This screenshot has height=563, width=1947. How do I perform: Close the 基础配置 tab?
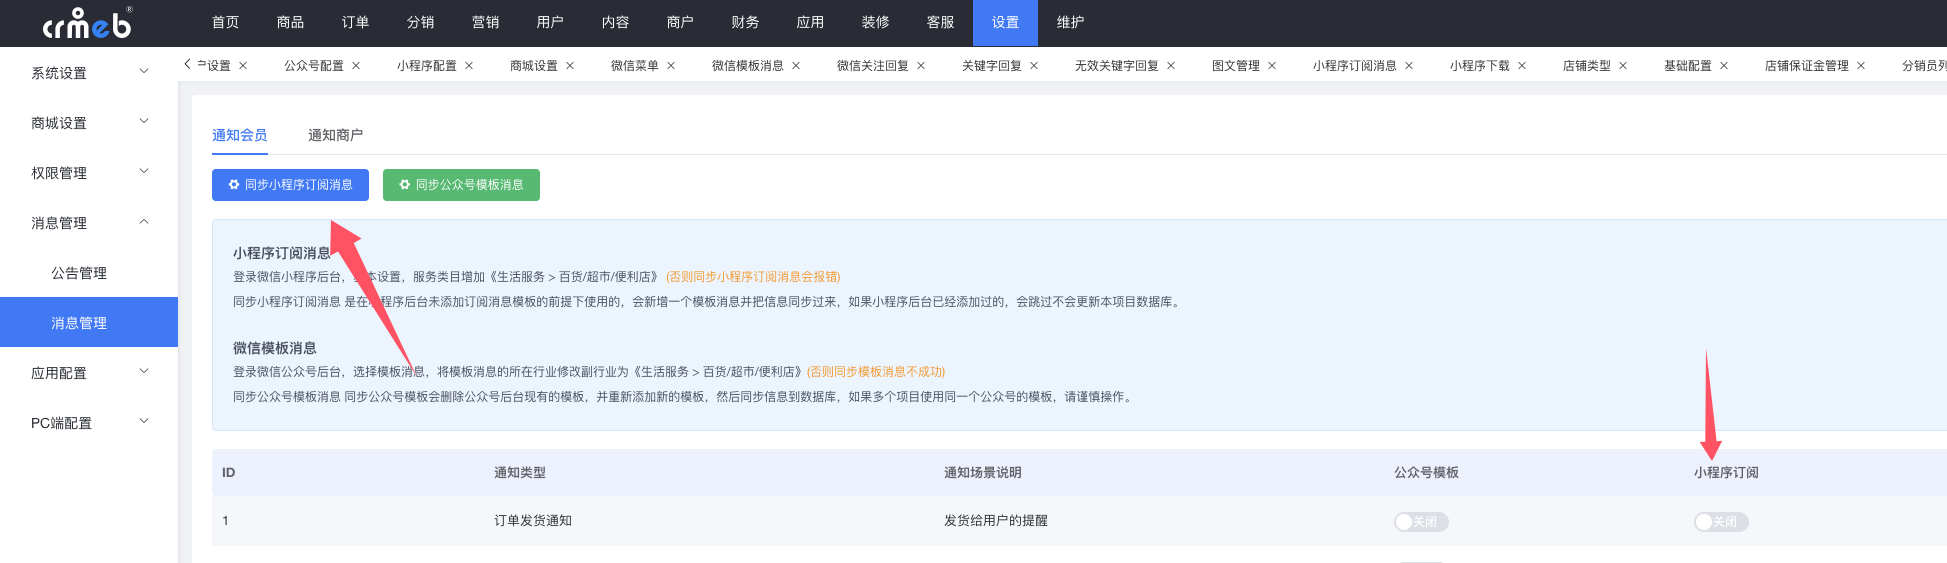[x=1724, y=66]
